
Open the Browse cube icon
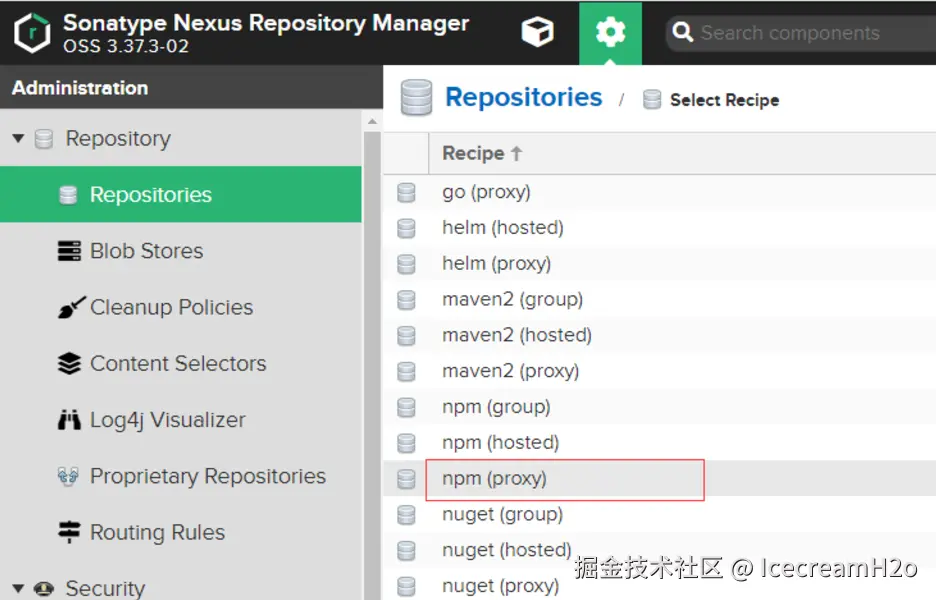(537, 32)
